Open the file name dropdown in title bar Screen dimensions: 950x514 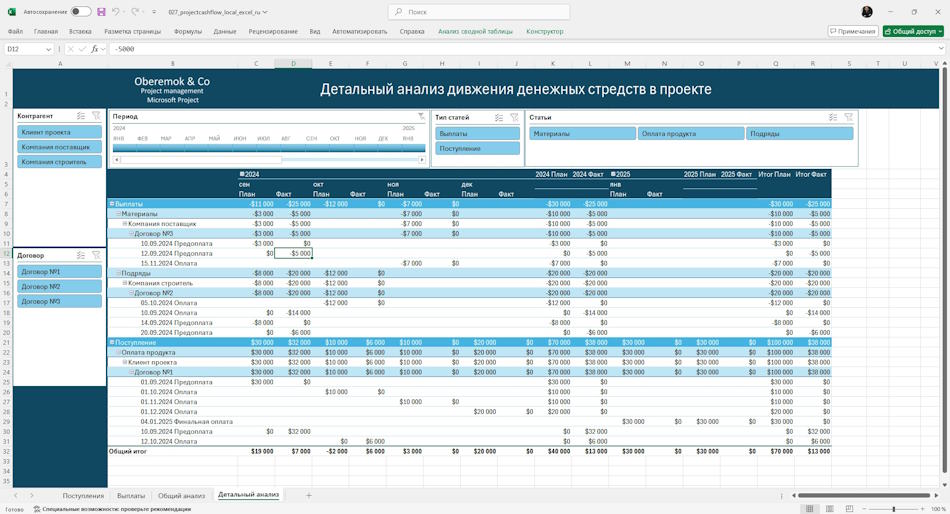pos(265,12)
